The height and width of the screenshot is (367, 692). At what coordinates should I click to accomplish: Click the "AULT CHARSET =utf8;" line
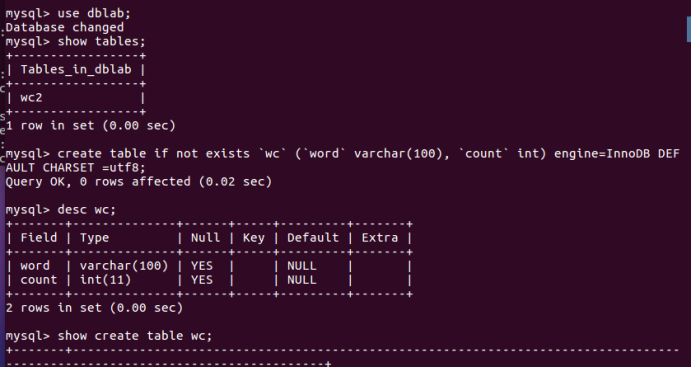tap(75, 168)
